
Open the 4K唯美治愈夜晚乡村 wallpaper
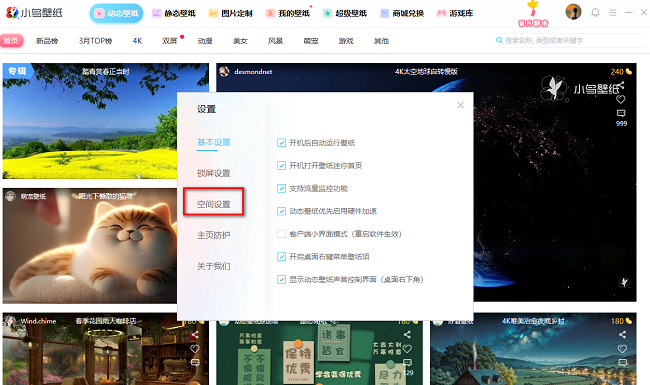pos(534,349)
